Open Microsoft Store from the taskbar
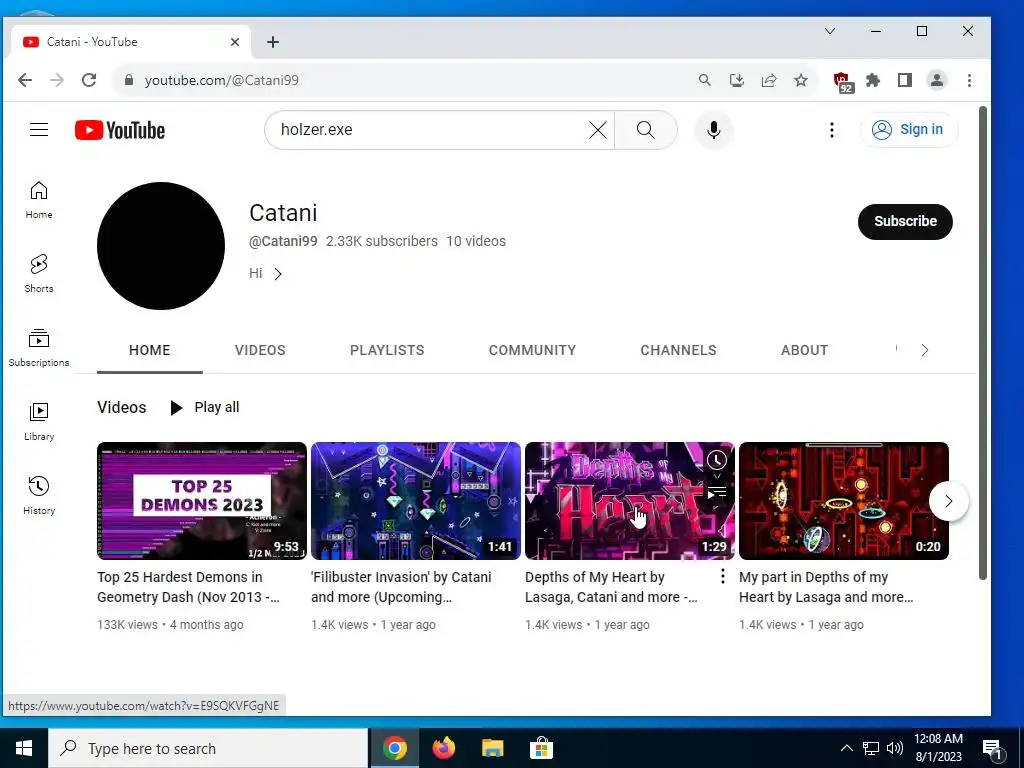 (x=541, y=748)
